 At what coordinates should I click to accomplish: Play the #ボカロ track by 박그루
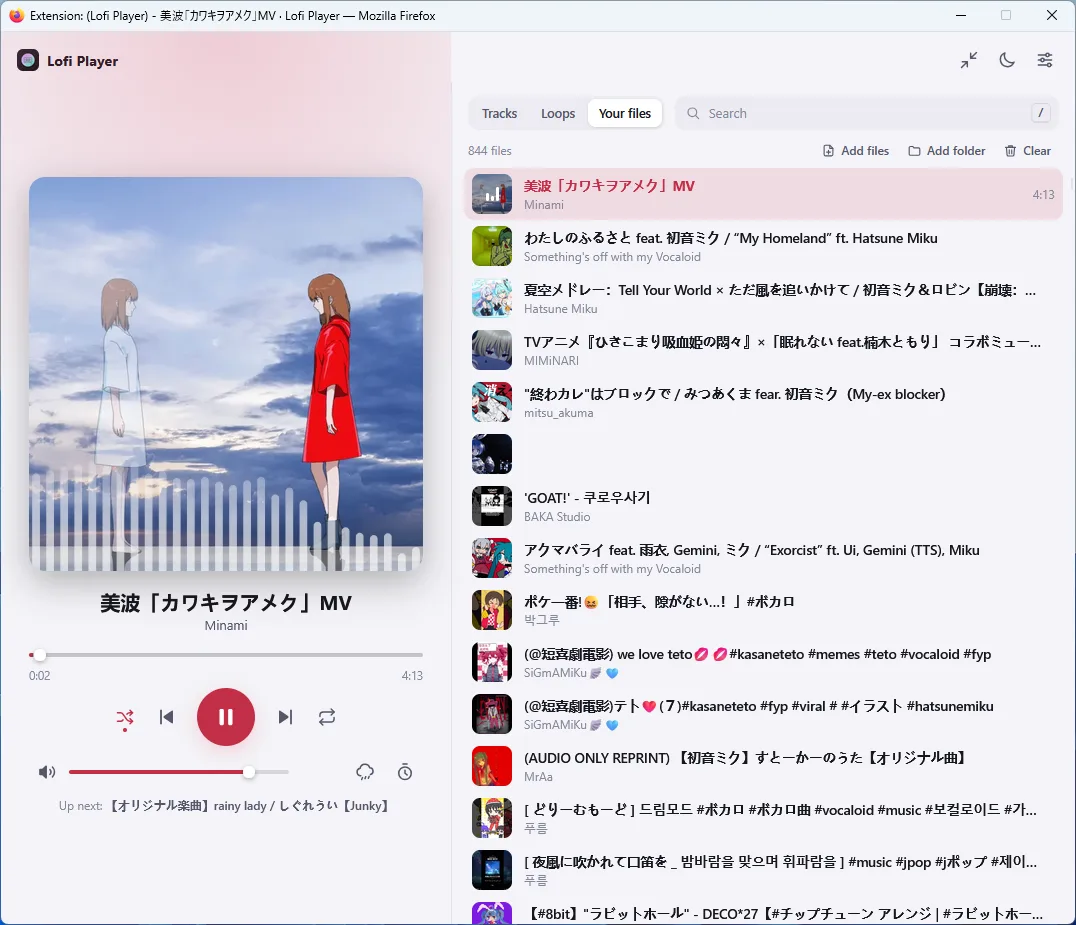(763, 611)
